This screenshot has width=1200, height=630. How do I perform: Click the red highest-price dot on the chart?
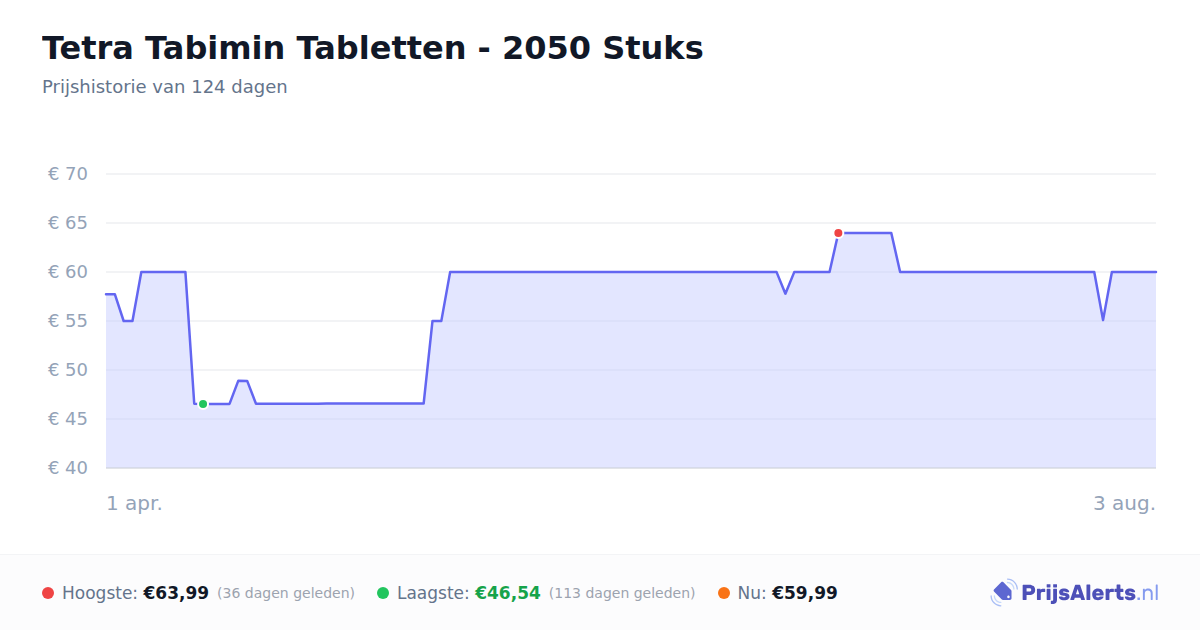838,233
